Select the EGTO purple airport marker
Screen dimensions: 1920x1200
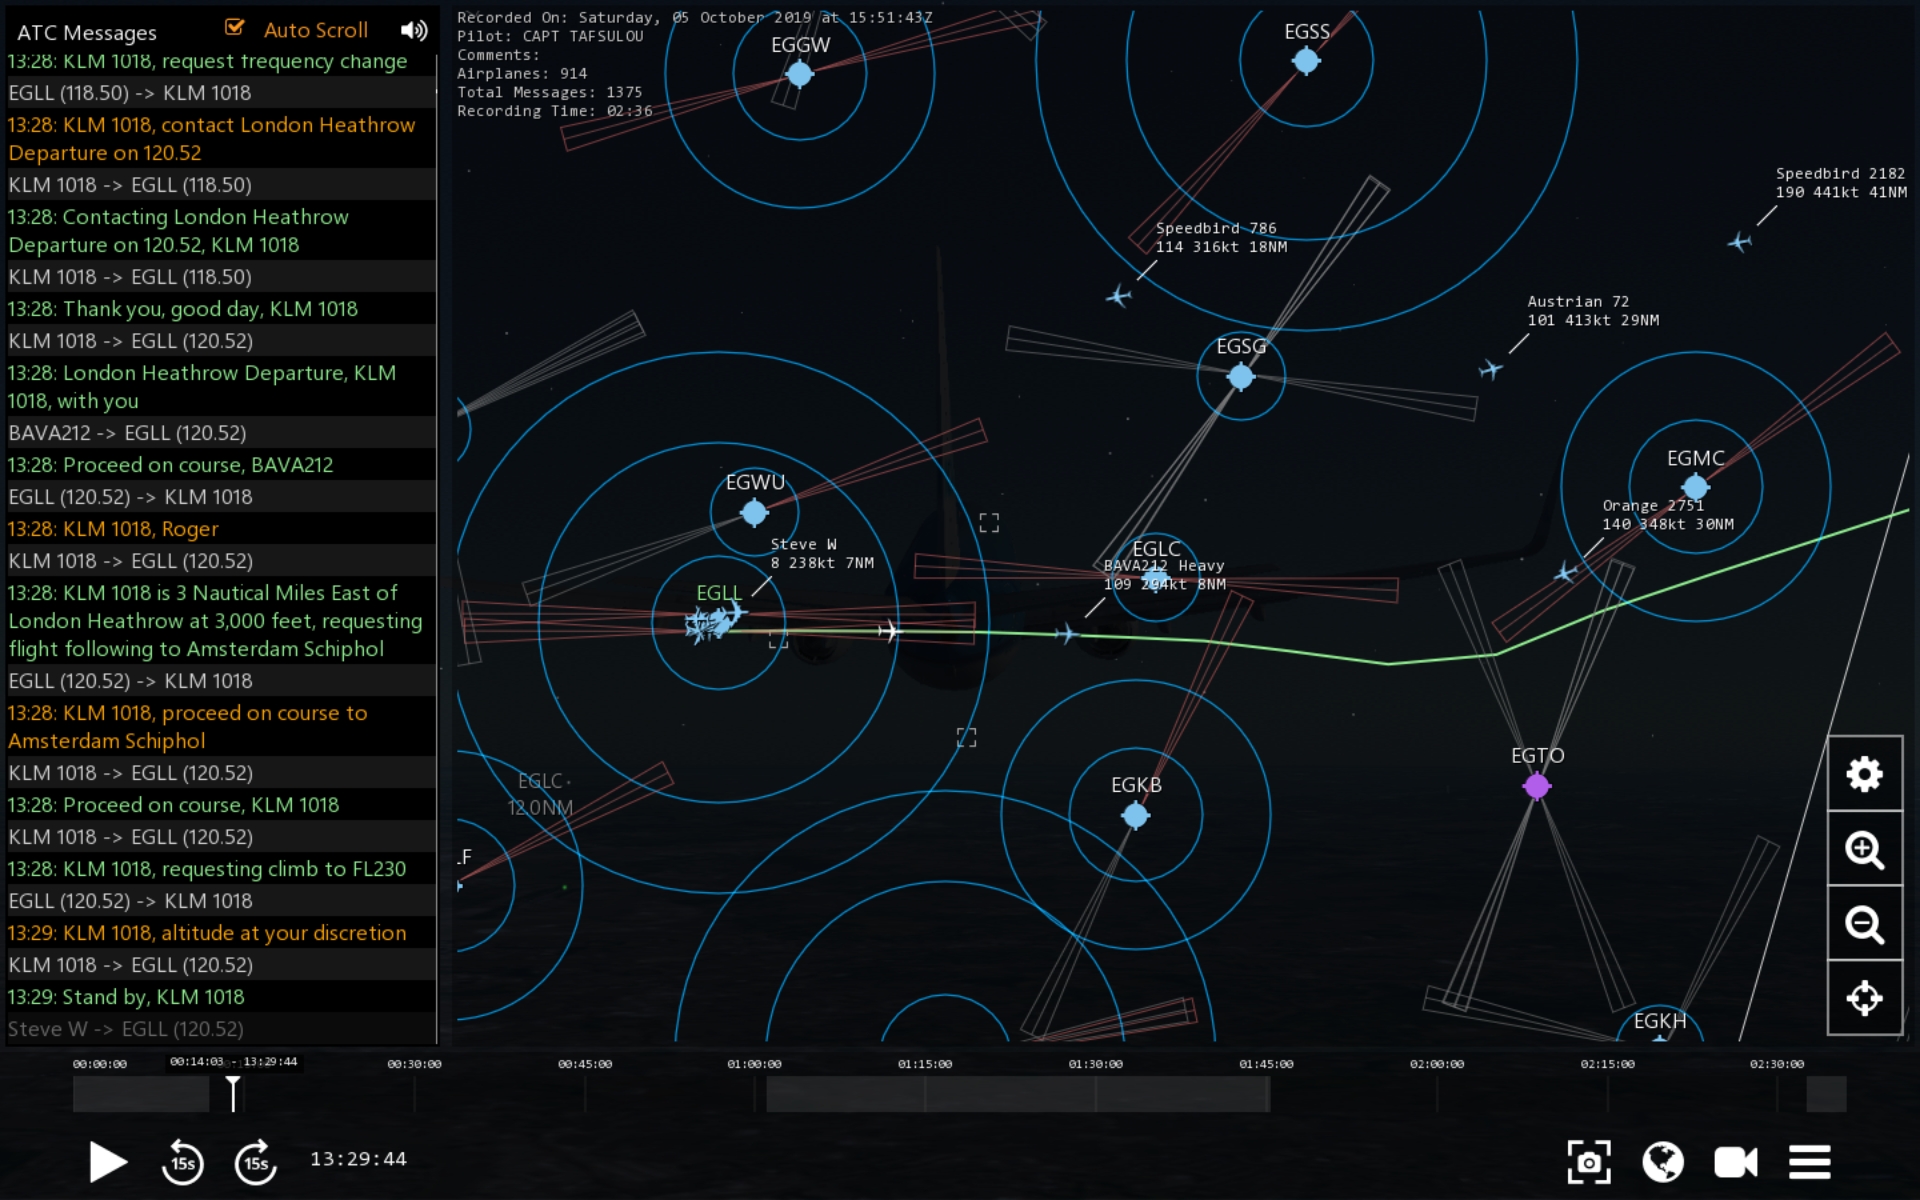(1537, 786)
